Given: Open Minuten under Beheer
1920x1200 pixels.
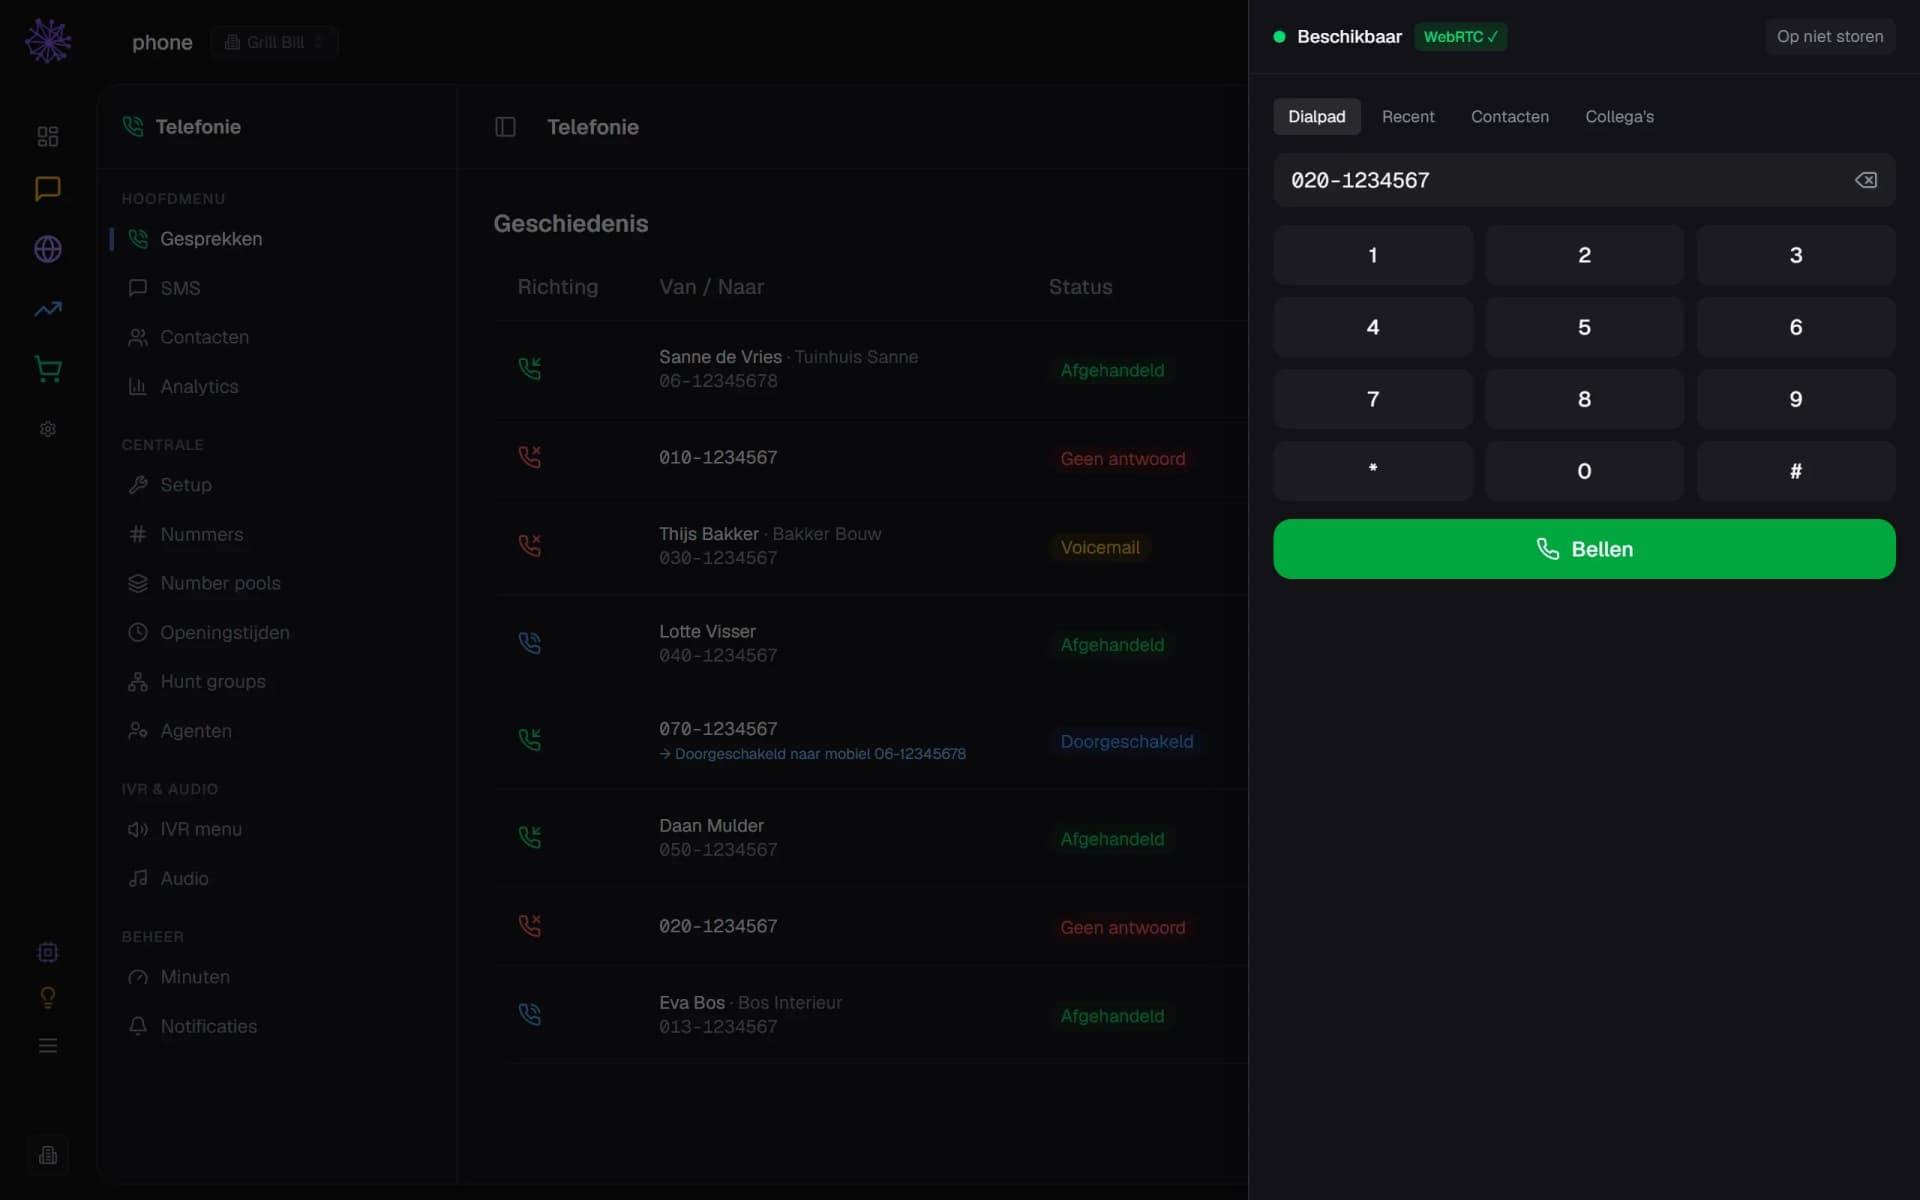Looking at the screenshot, I should pyautogui.click(x=276, y=977).
